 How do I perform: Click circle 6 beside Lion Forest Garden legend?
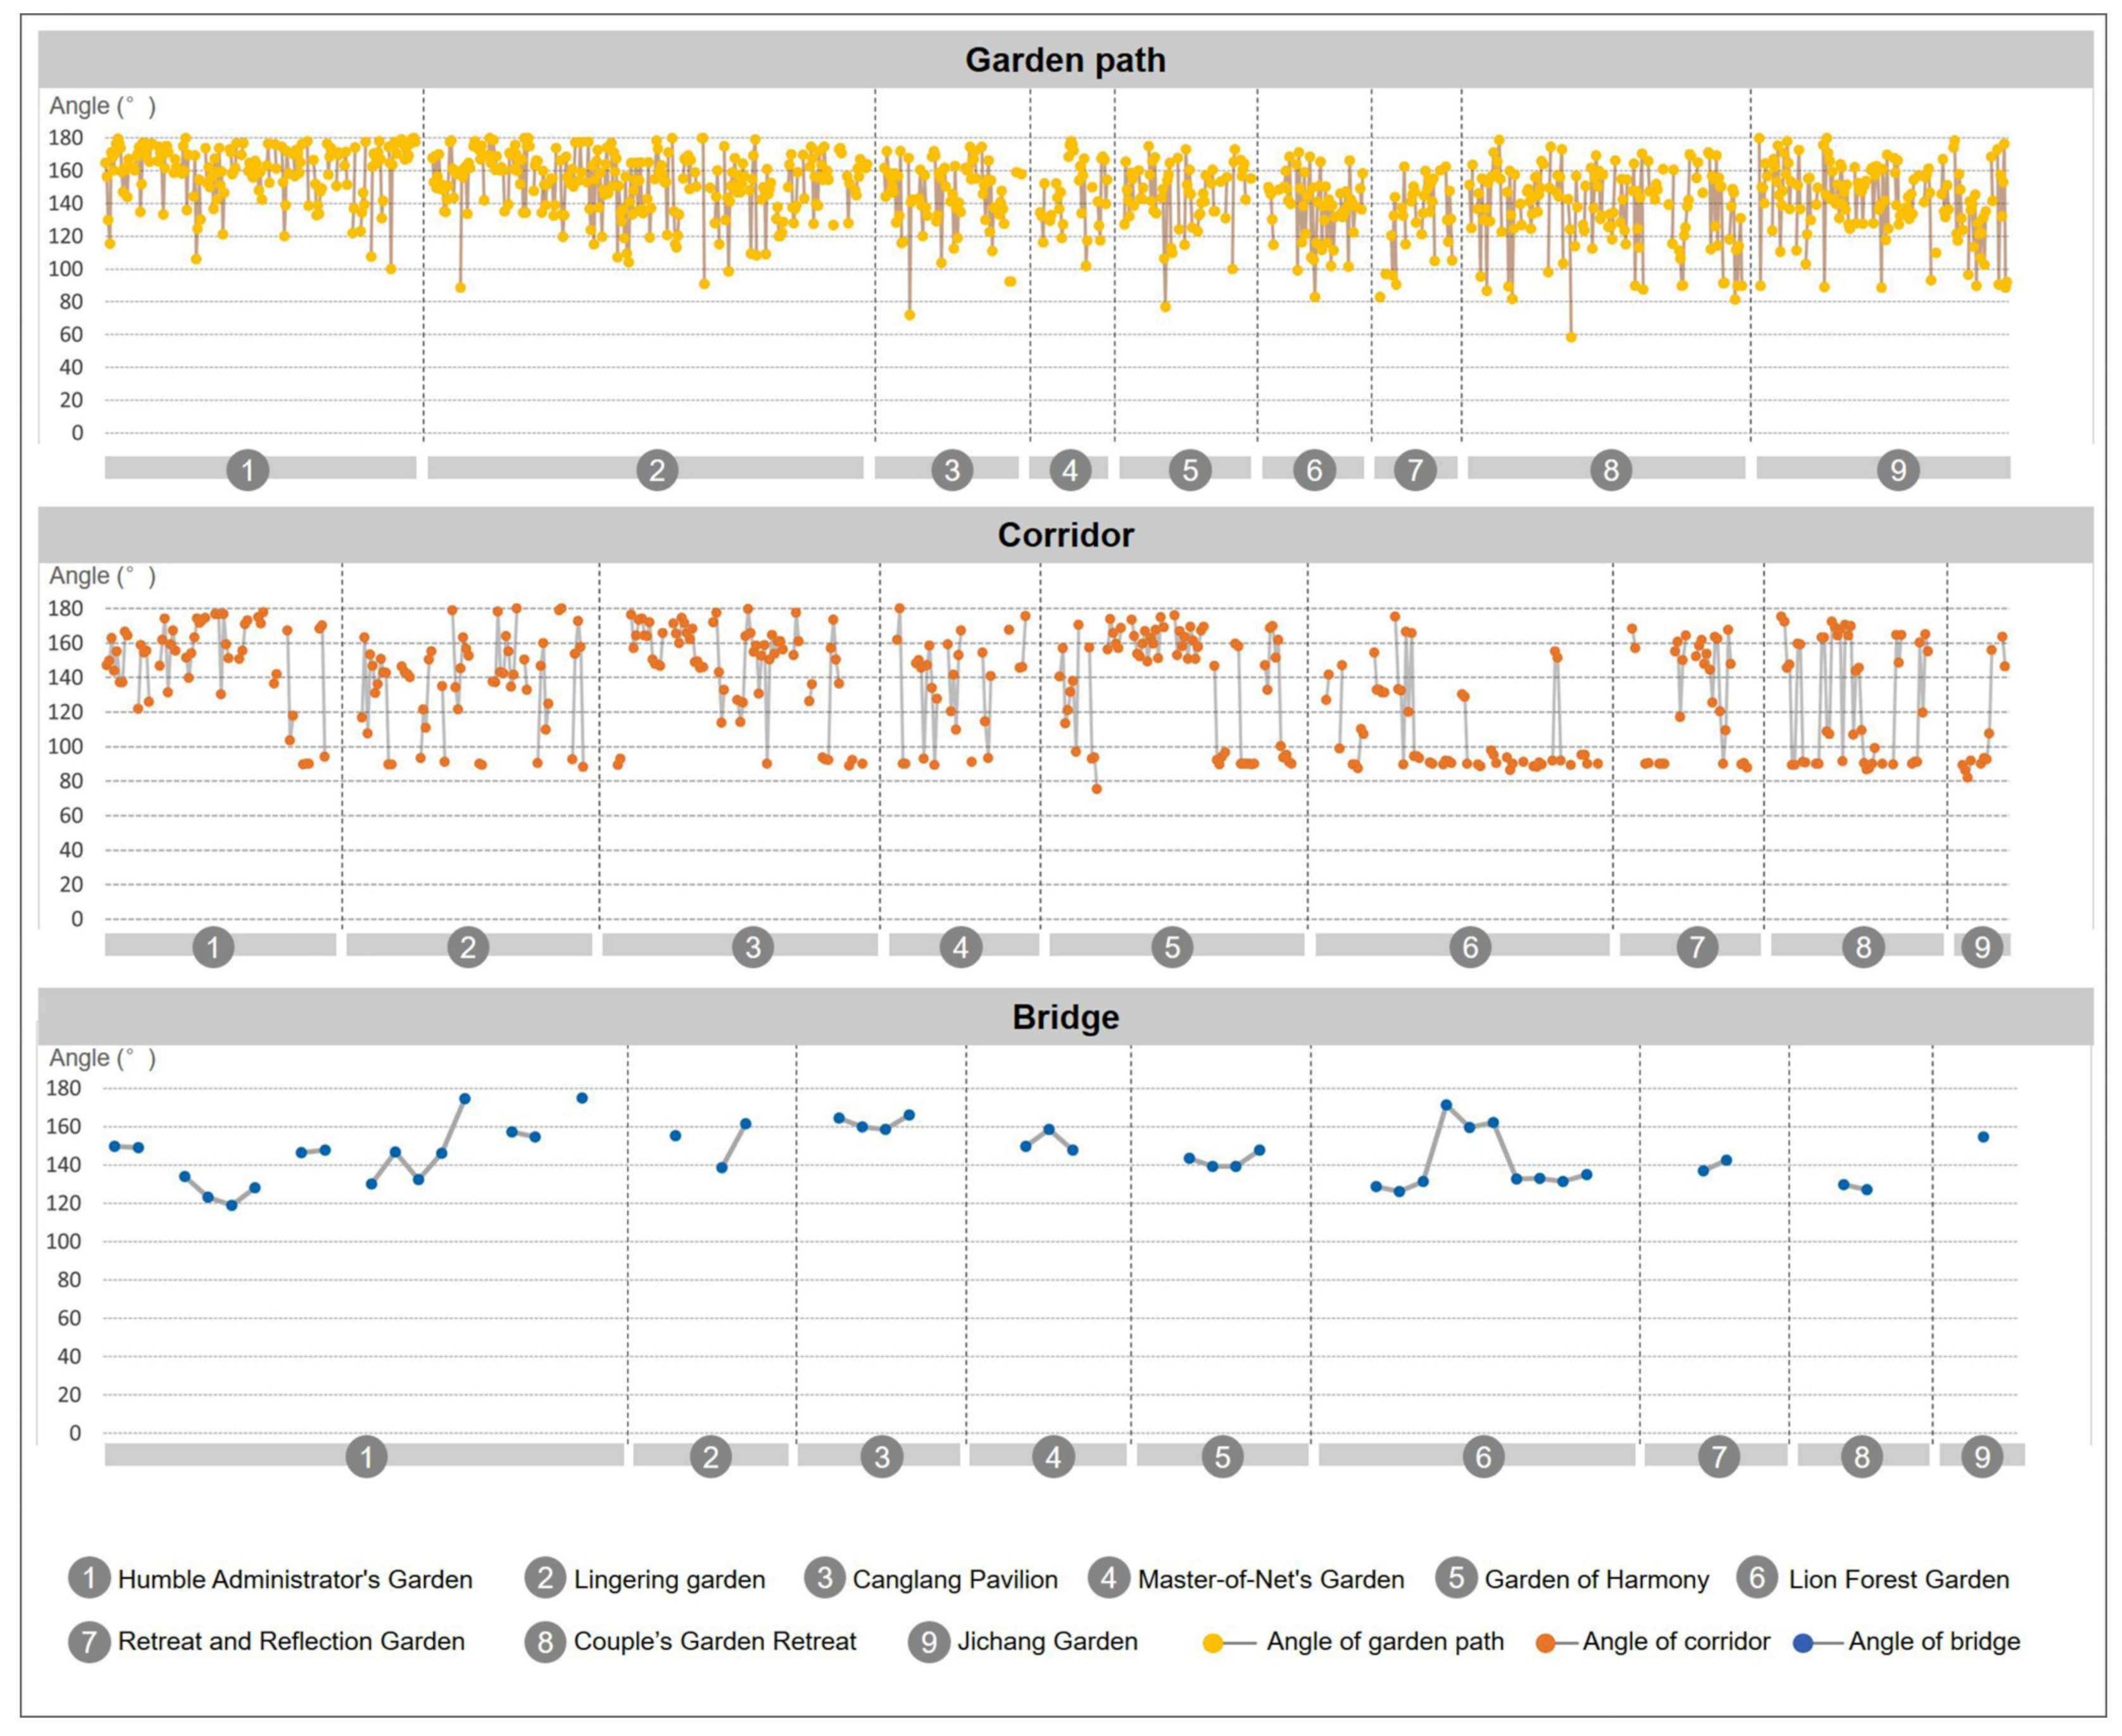[1757, 1579]
